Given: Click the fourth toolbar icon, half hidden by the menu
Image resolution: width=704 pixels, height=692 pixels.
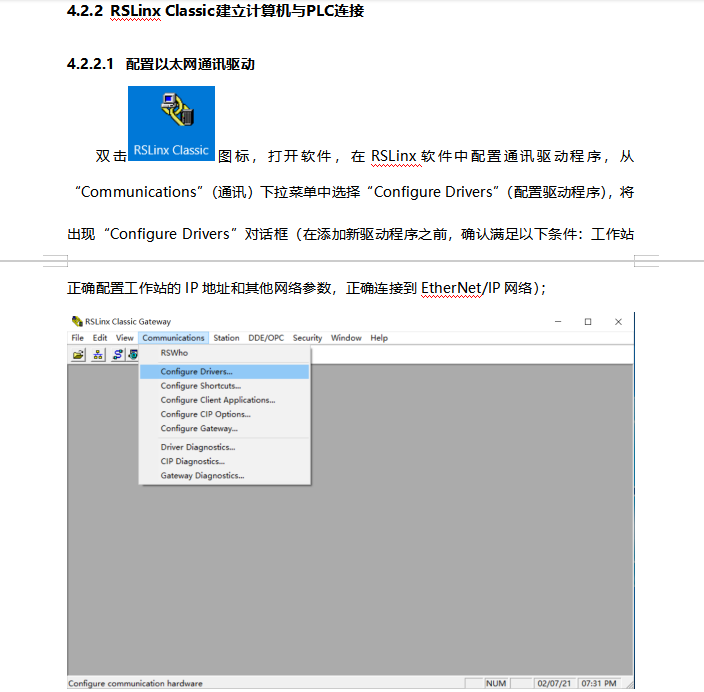Looking at the screenshot, I should click(133, 355).
